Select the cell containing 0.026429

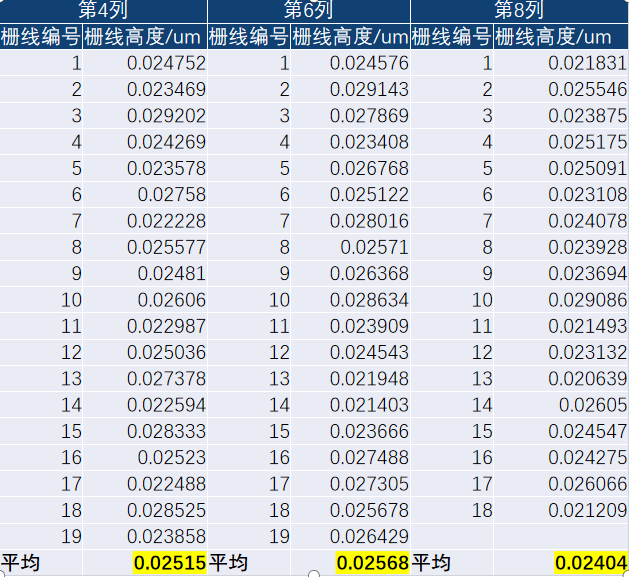point(369,536)
